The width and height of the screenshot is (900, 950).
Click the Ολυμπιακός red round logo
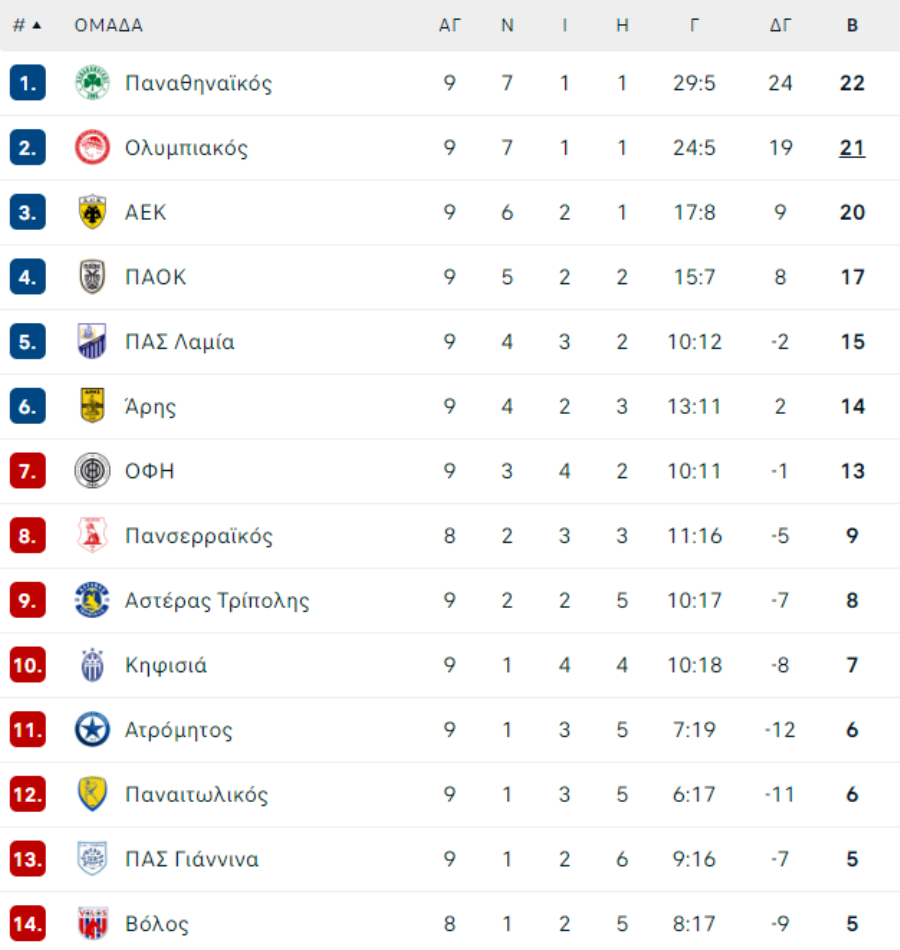92,147
